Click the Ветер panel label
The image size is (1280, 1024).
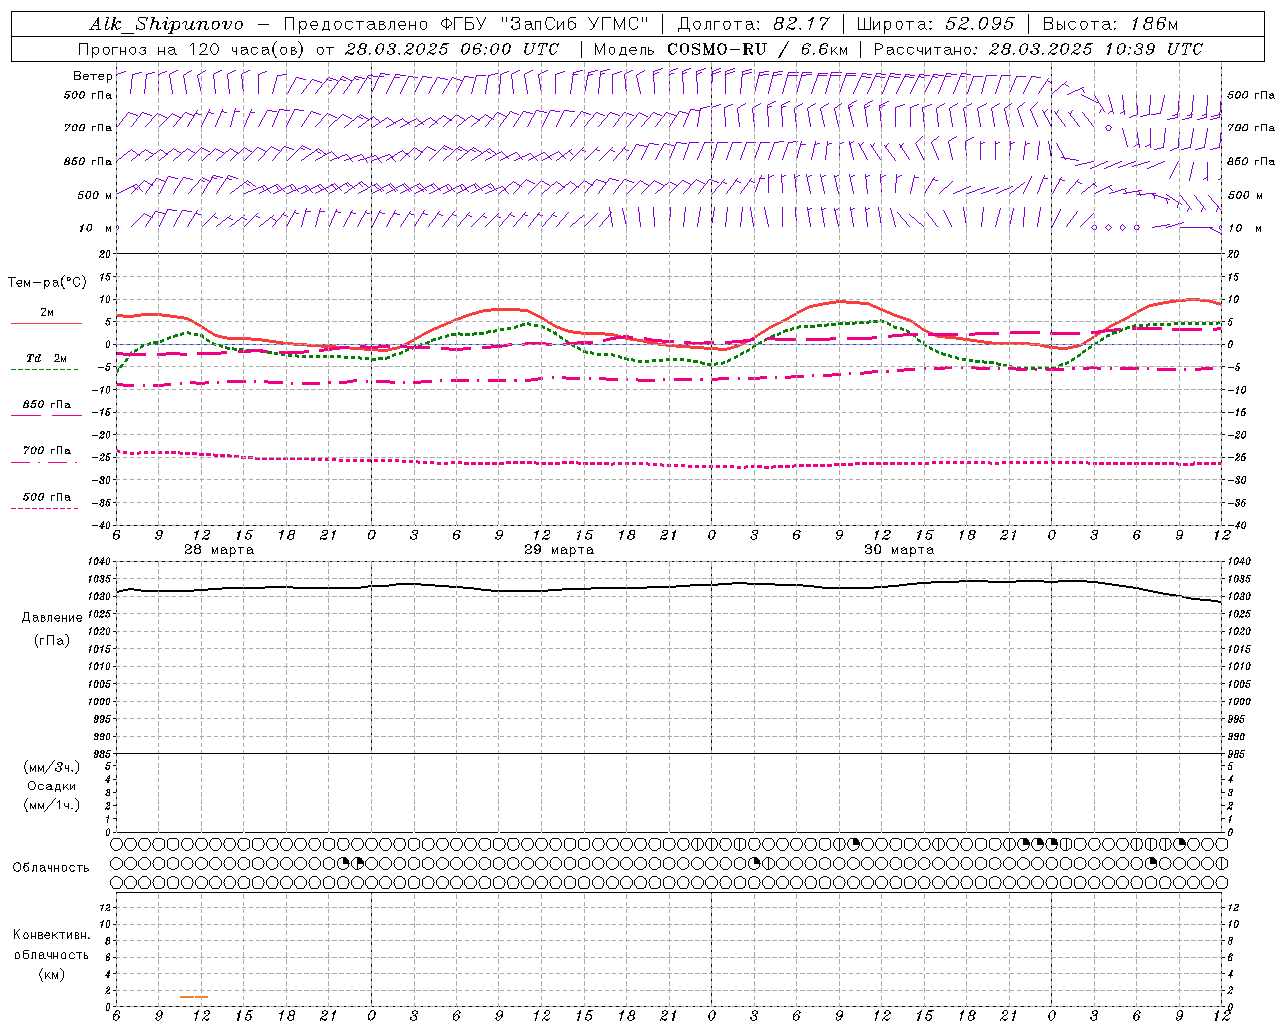click(x=92, y=76)
